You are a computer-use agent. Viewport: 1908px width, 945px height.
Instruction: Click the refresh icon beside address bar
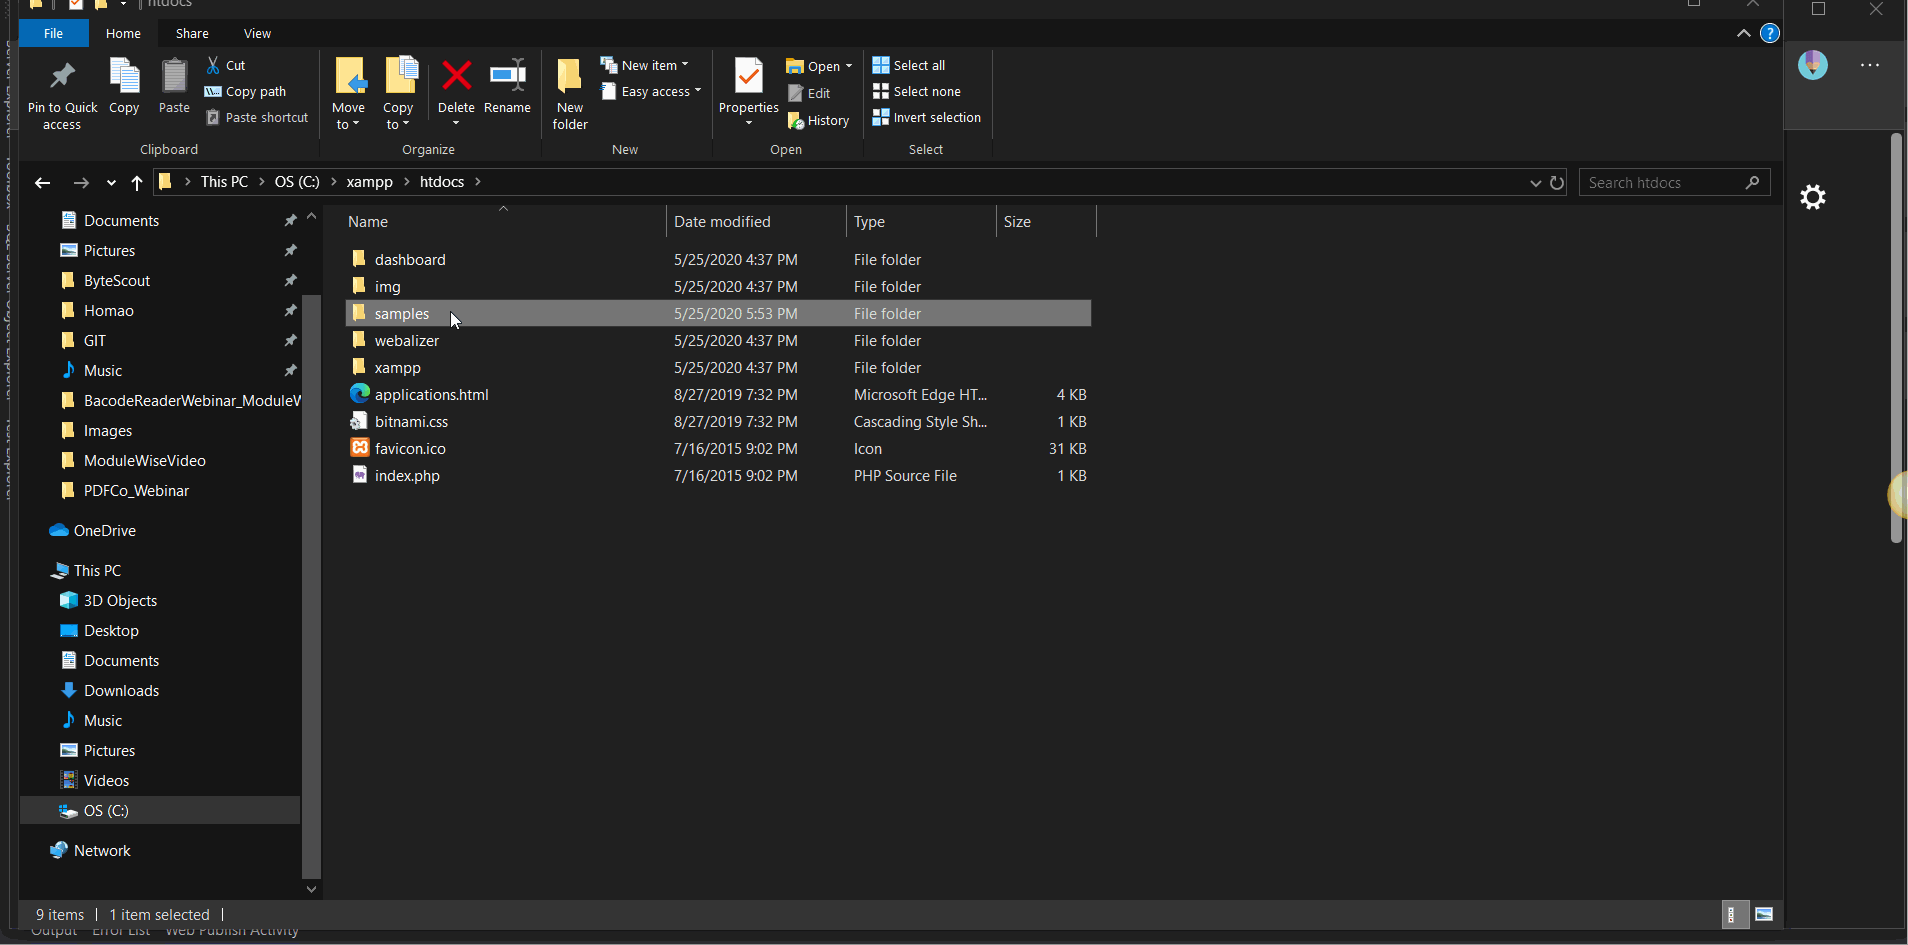[1557, 182]
